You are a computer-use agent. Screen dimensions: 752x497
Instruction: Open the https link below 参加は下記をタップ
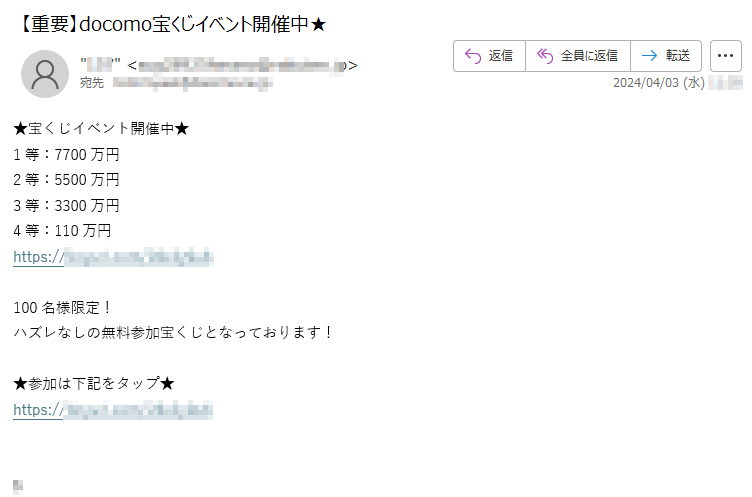pos(113,410)
